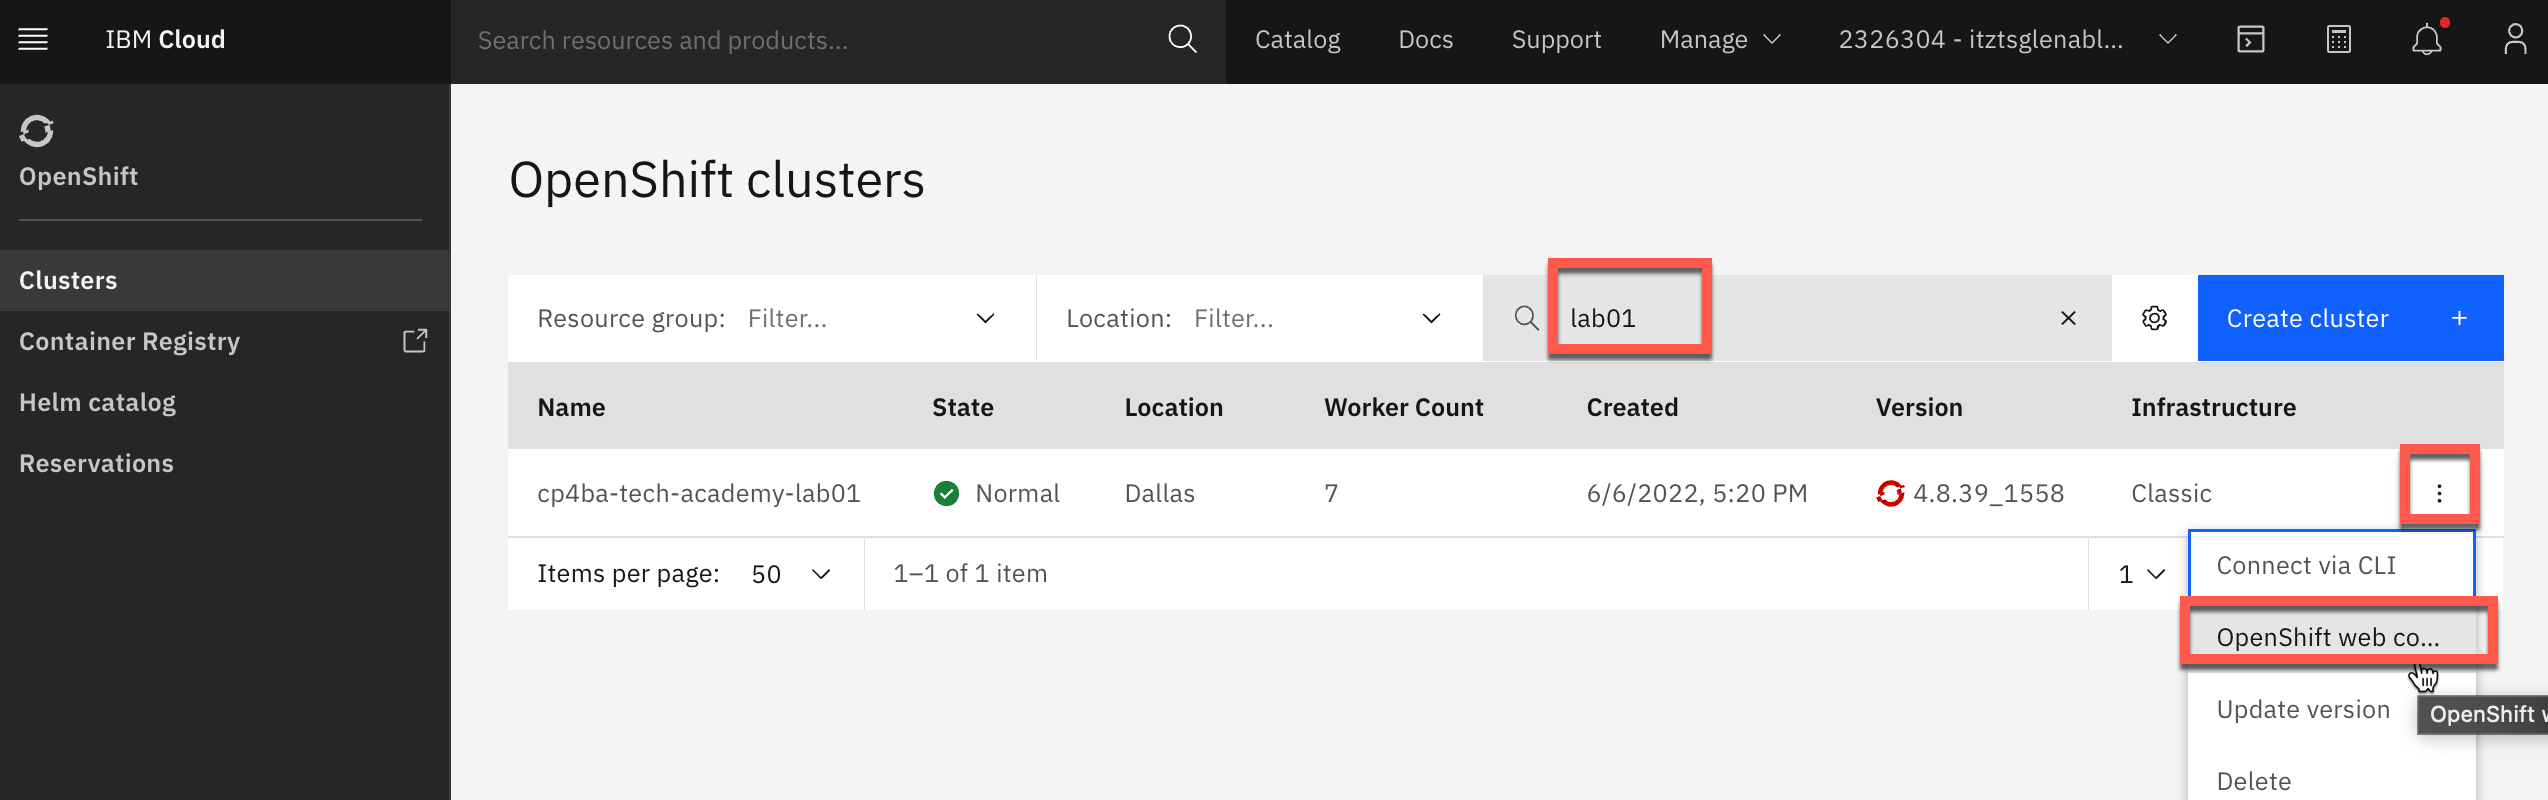Click the Create cluster button
Image resolution: width=2548 pixels, height=800 pixels.
(x=2350, y=318)
